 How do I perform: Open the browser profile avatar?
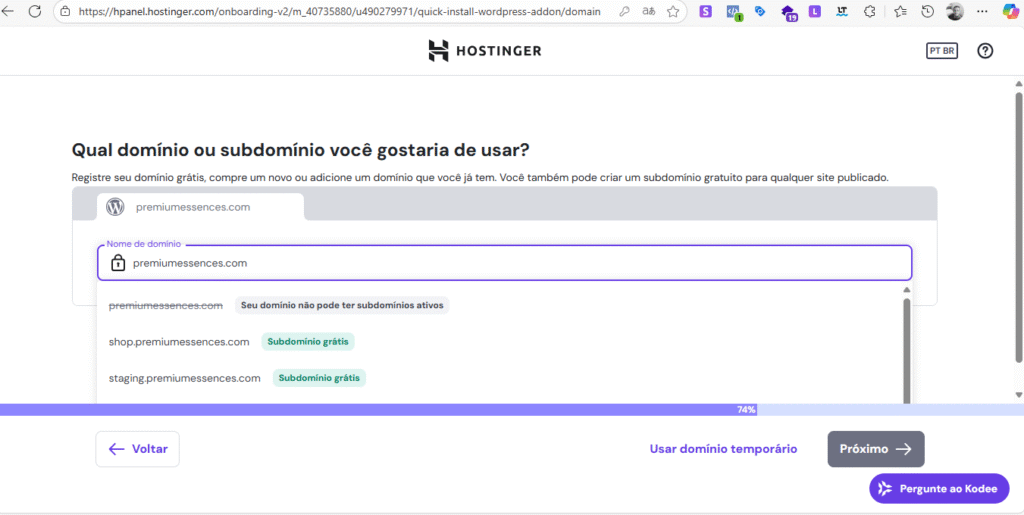point(955,11)
